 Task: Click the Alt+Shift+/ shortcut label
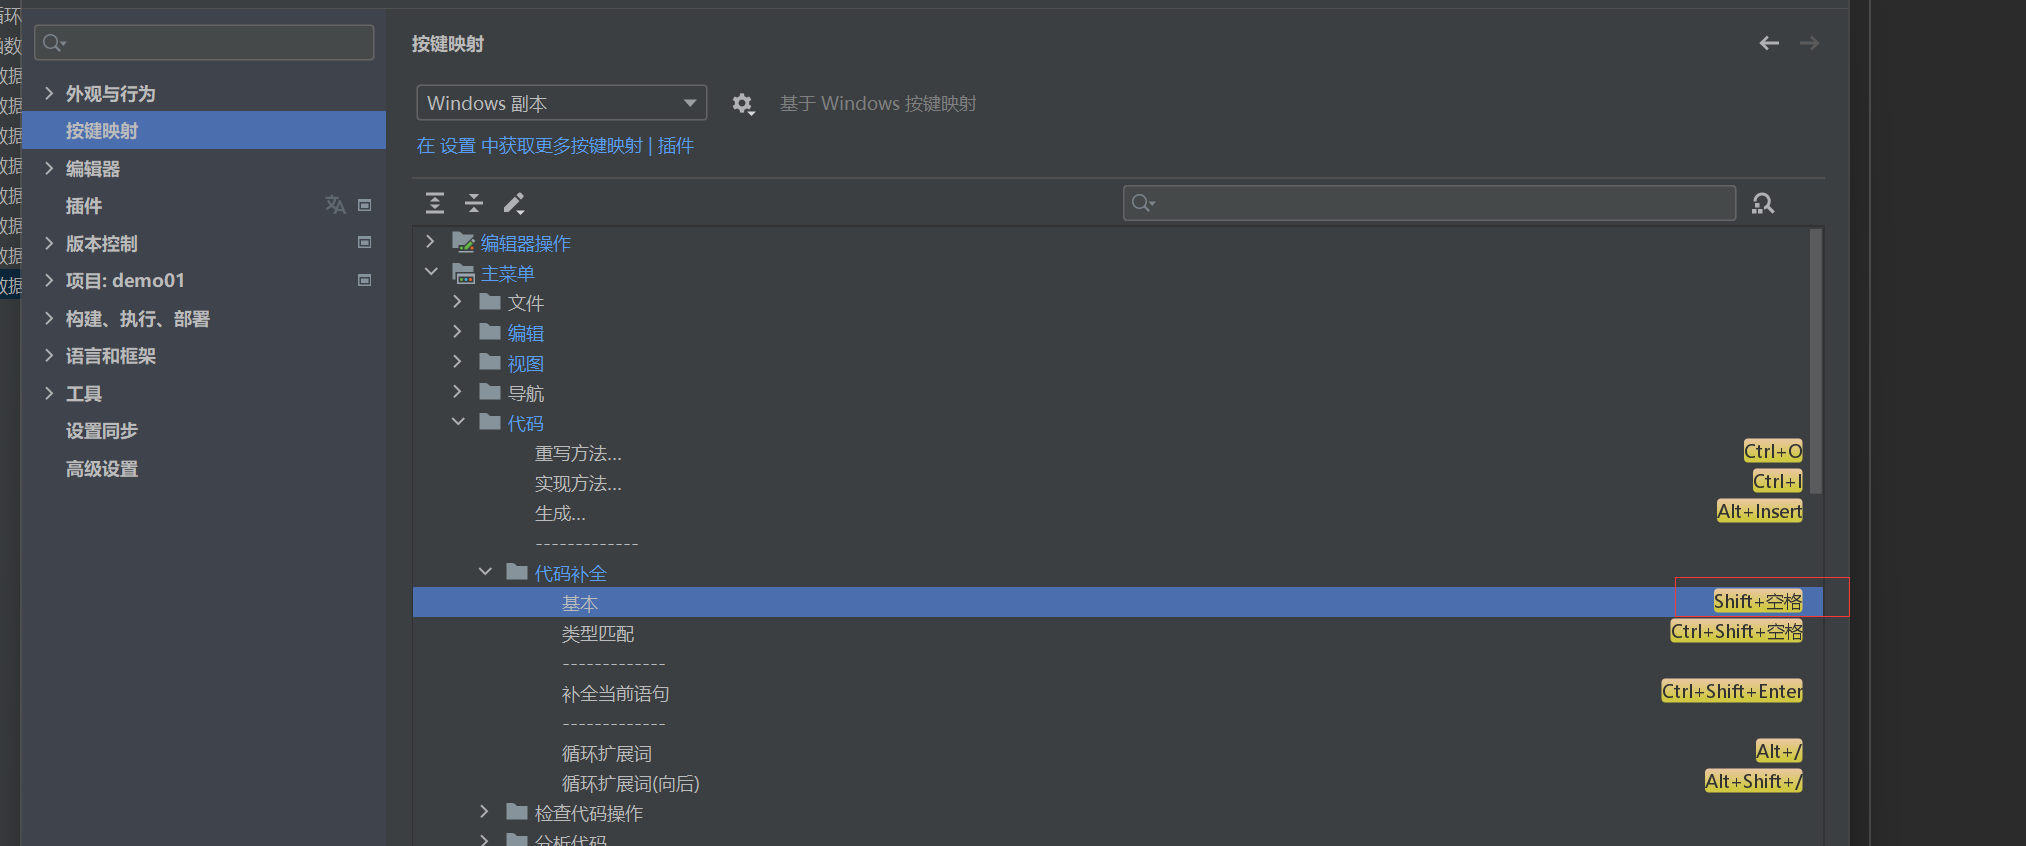coord(1754,781)
